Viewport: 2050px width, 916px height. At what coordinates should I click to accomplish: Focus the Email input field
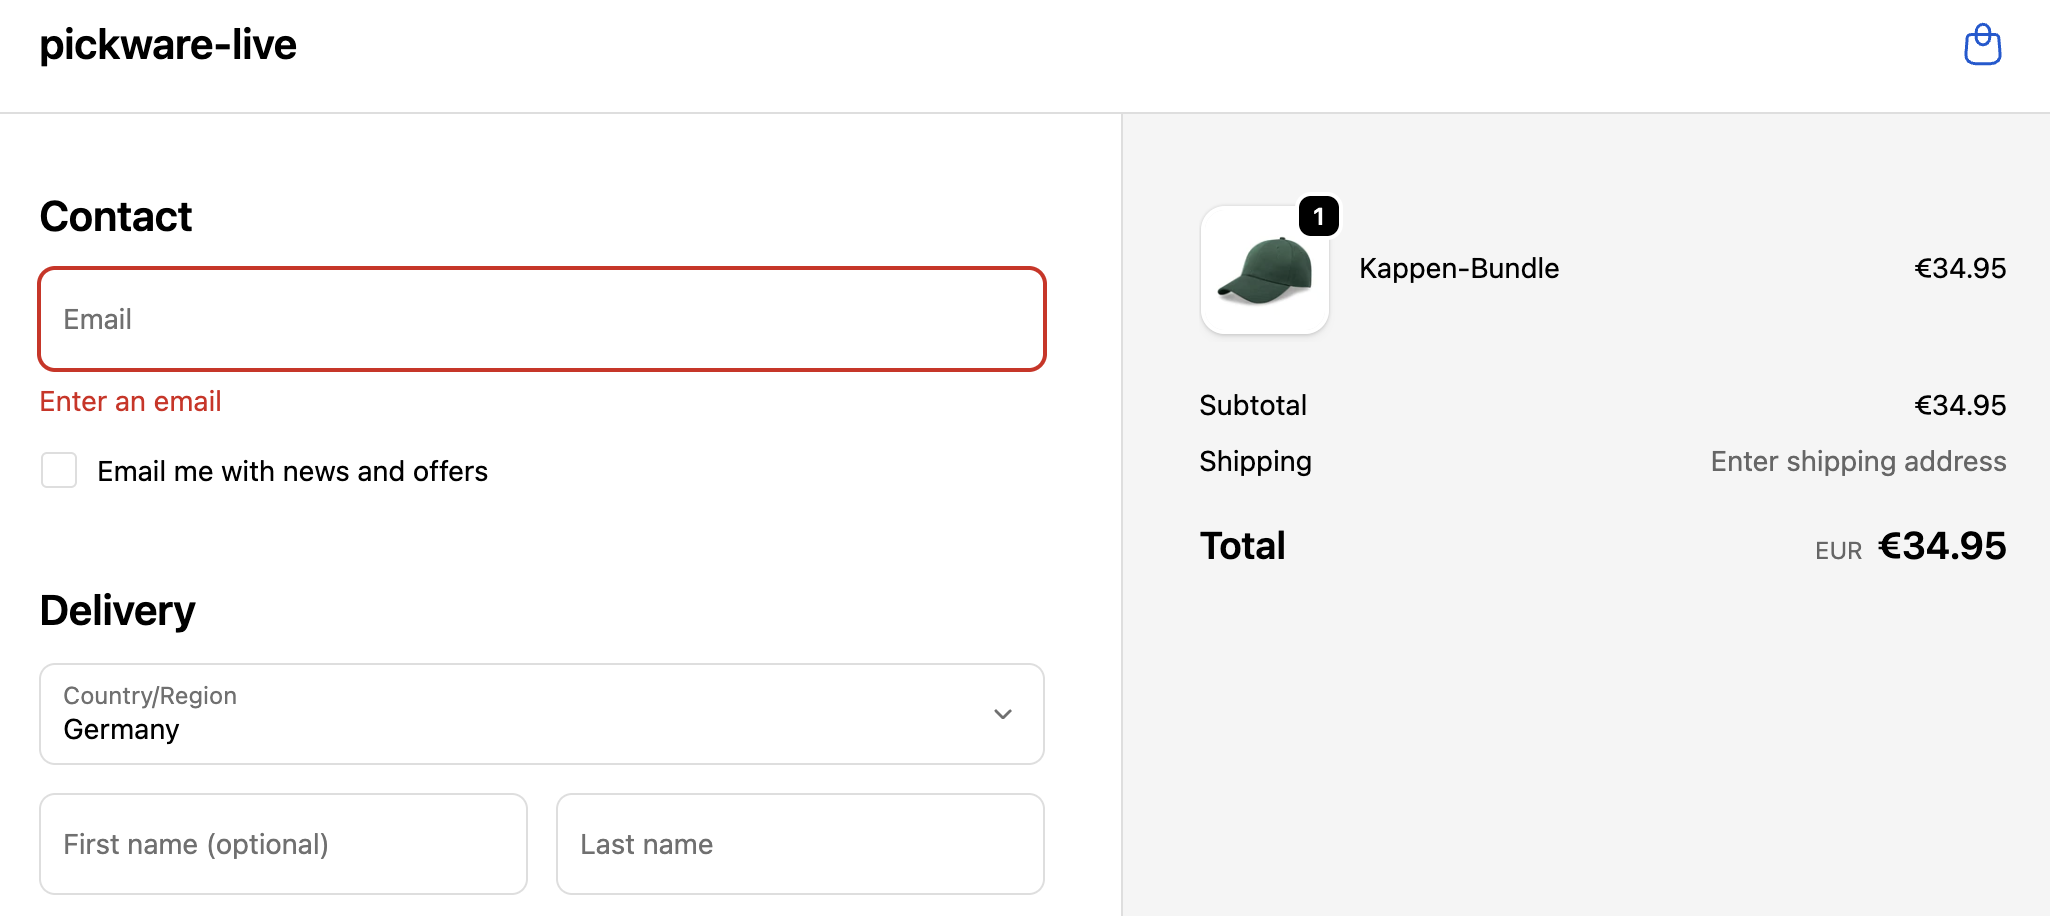[541, 319]
